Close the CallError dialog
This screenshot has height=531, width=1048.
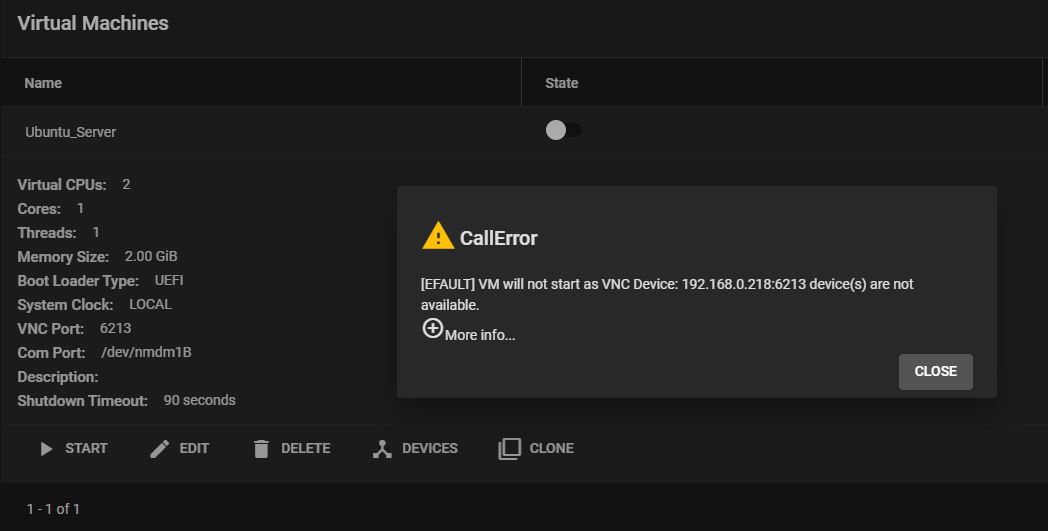935,372
